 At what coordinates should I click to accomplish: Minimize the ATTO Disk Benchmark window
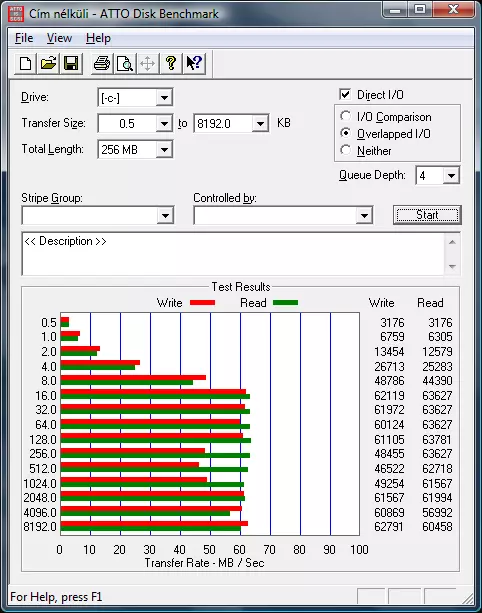coord(395,9)
